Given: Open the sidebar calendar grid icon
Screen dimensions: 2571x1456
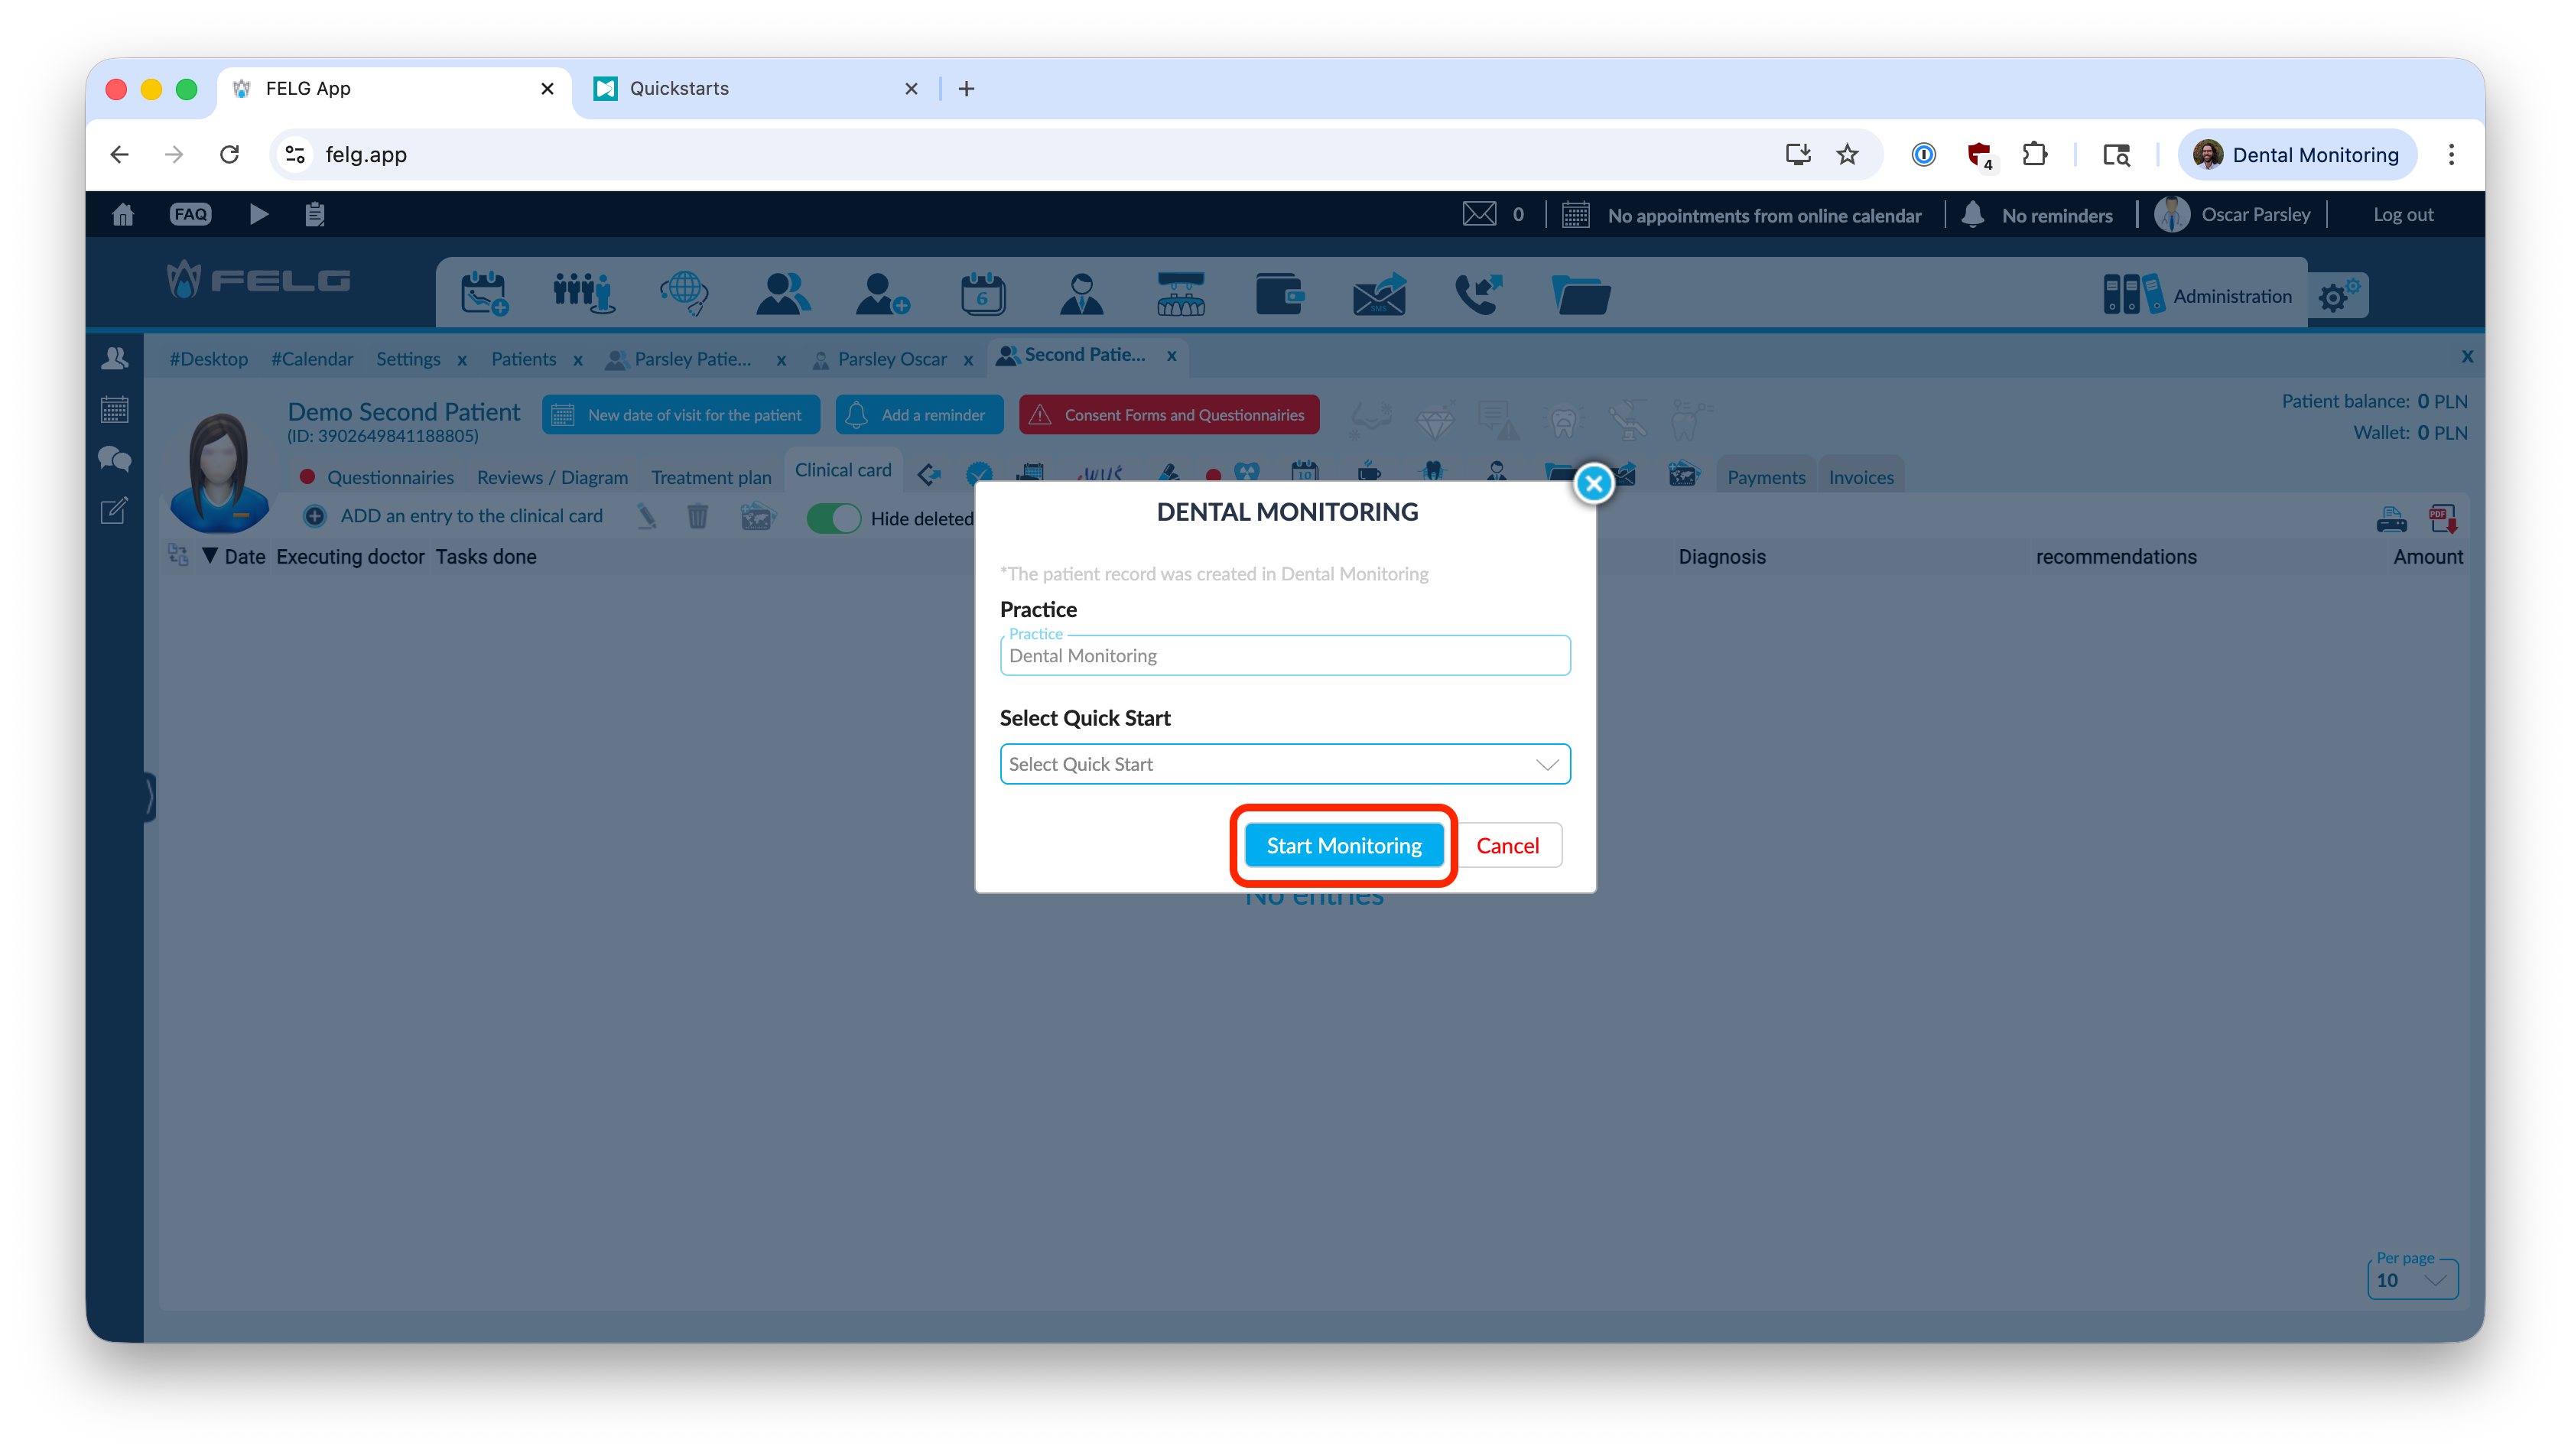Looking at the screenshot, I should pos(114,408).
